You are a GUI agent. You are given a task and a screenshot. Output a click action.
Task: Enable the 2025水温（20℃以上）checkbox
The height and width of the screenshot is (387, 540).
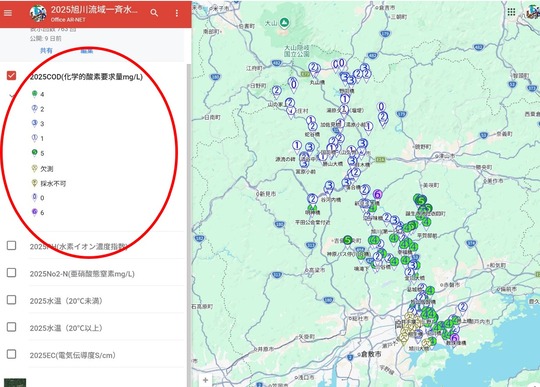click(x=11, y=327)
